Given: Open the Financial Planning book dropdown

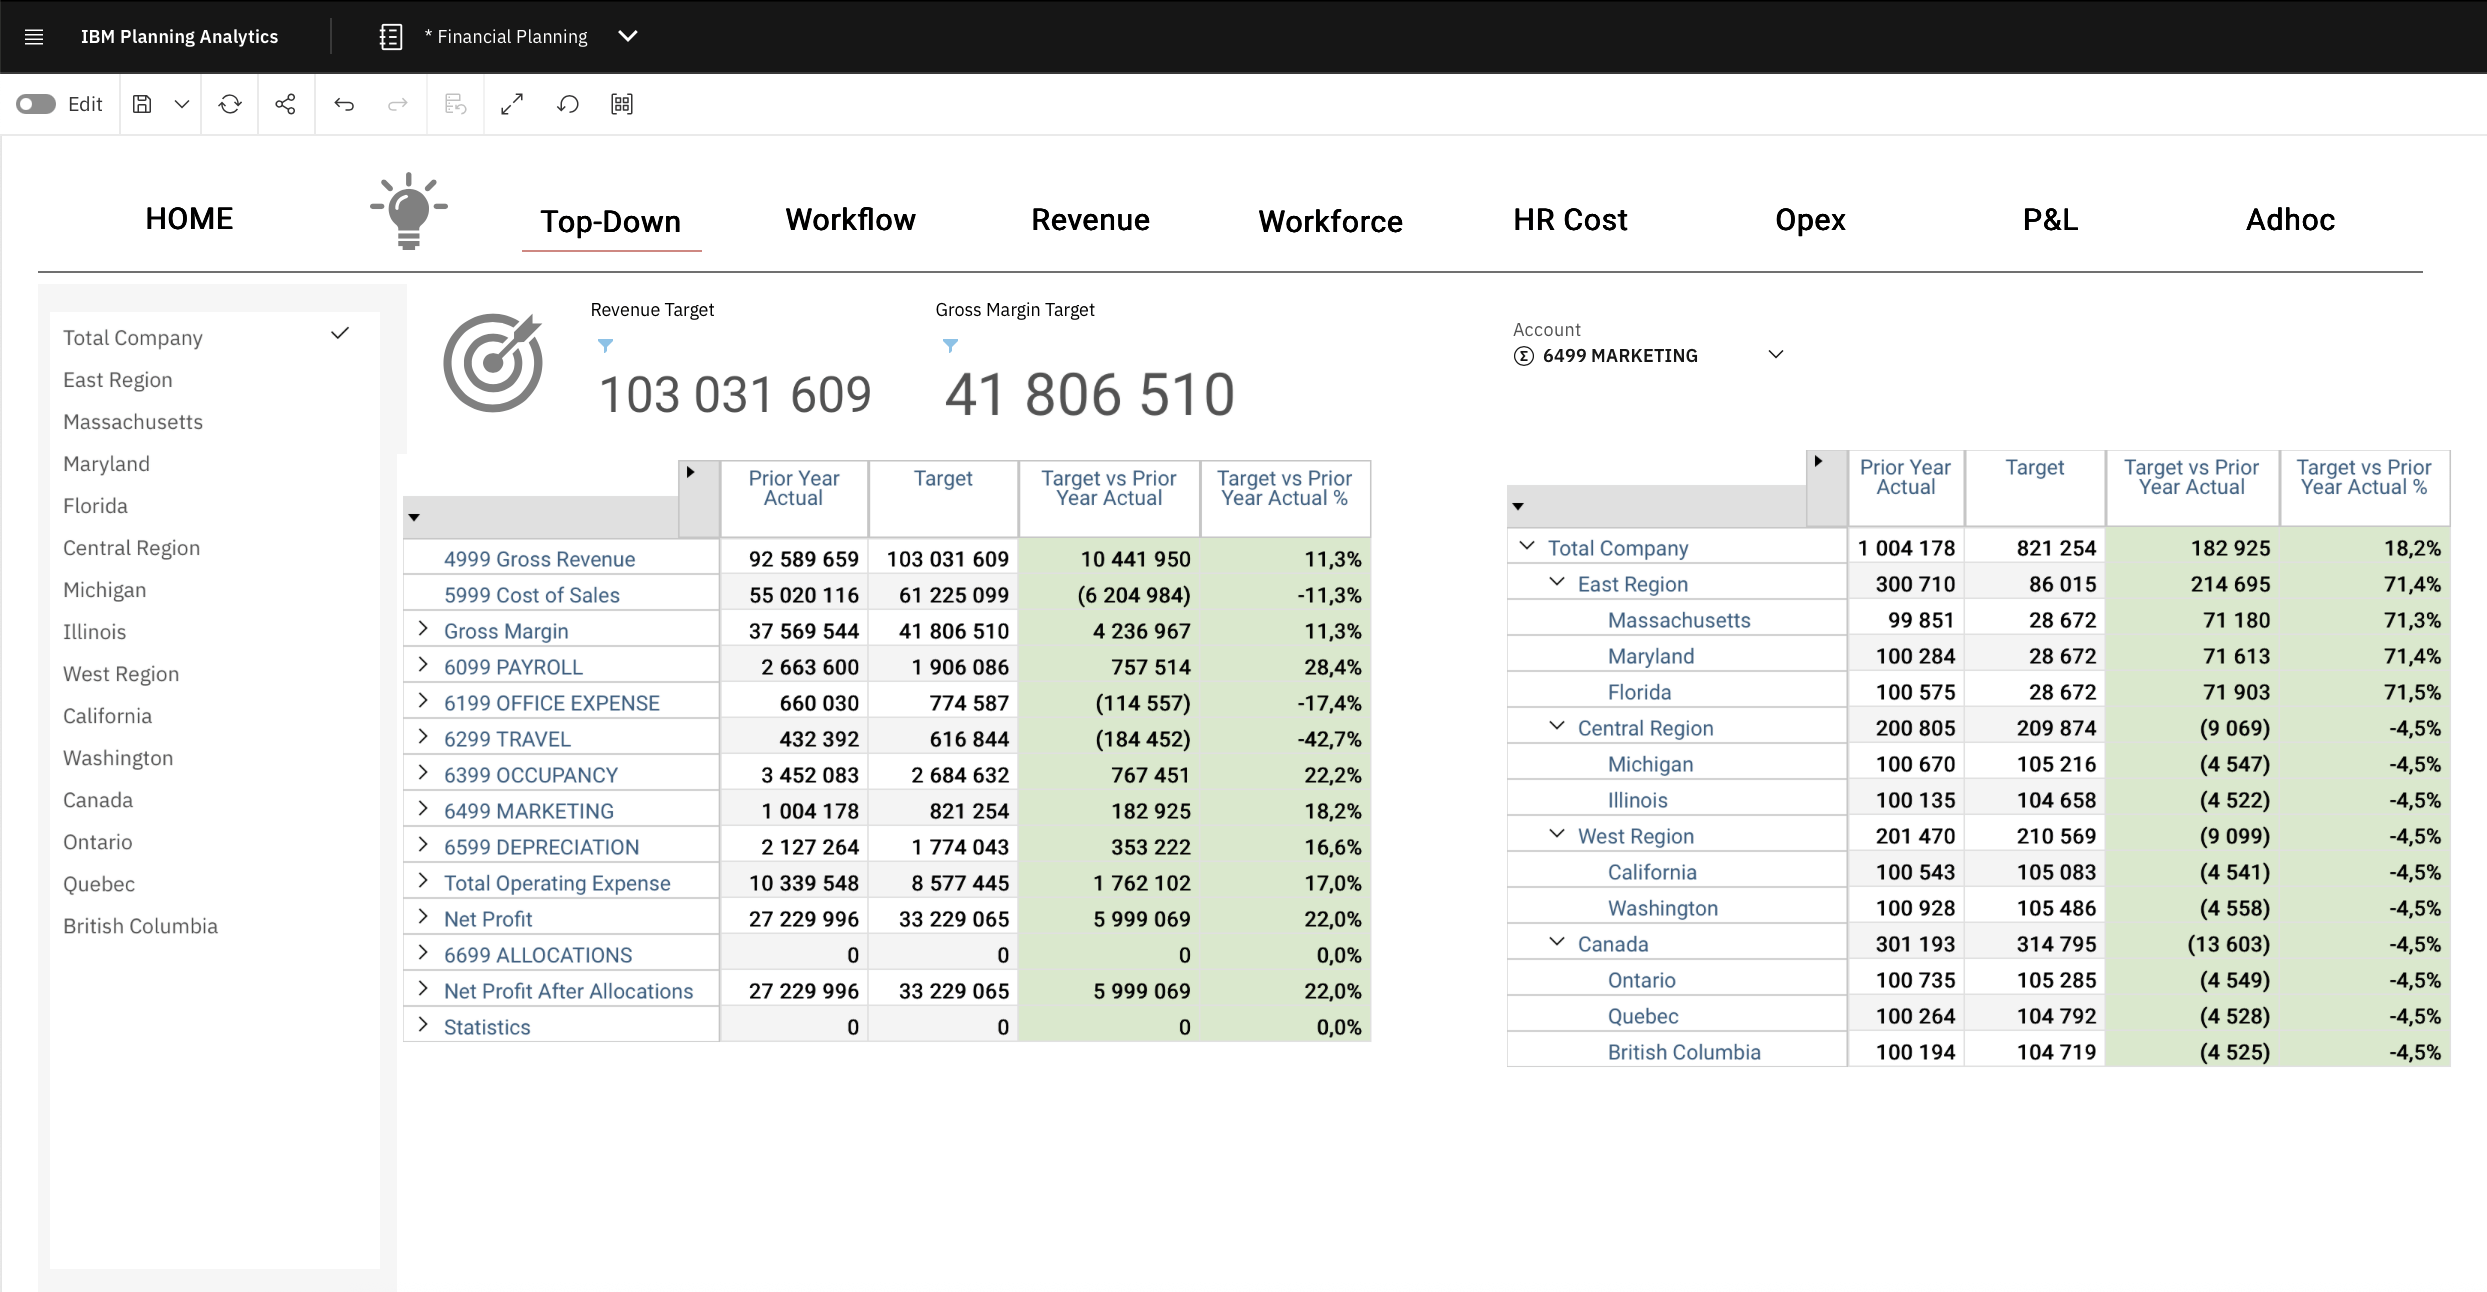Looking at the screenshot, I should (x=628, y=36).
